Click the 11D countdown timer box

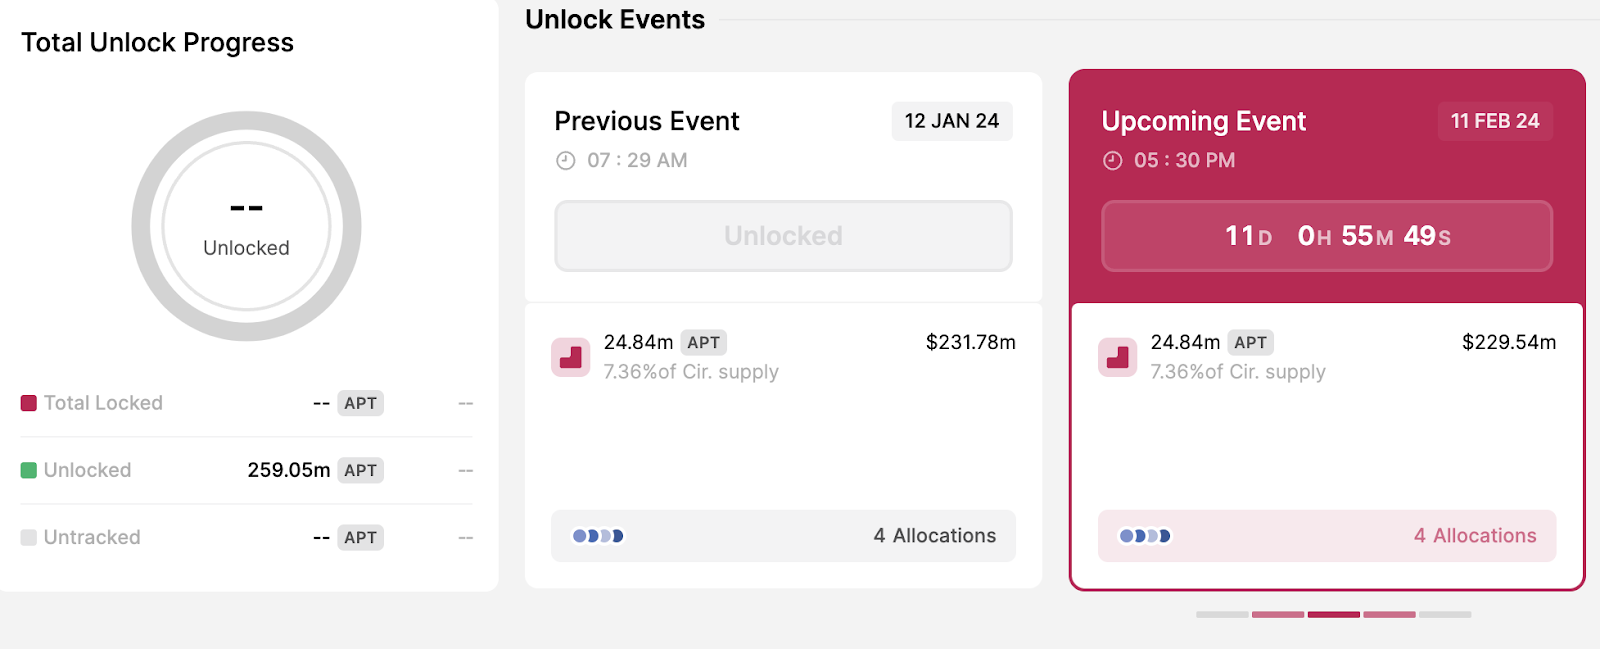coord(1326,236)
